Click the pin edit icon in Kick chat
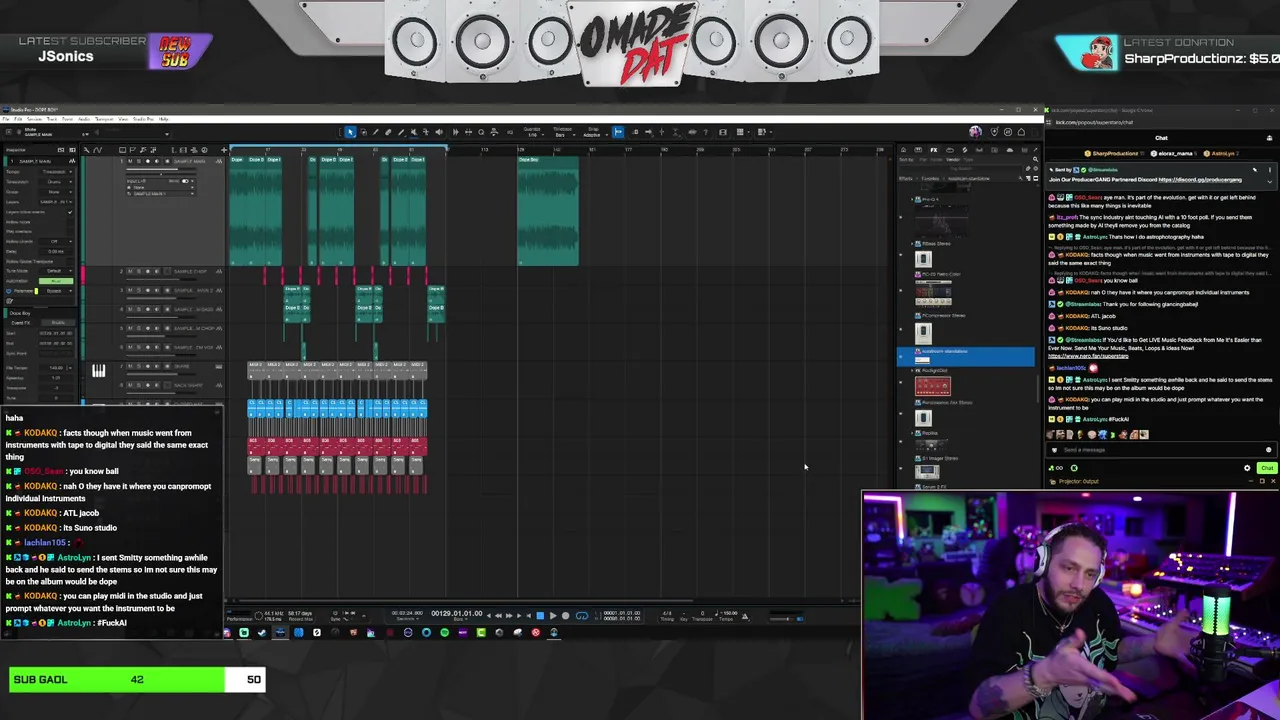1280x720 pixels. click(x=1255, y=170)
